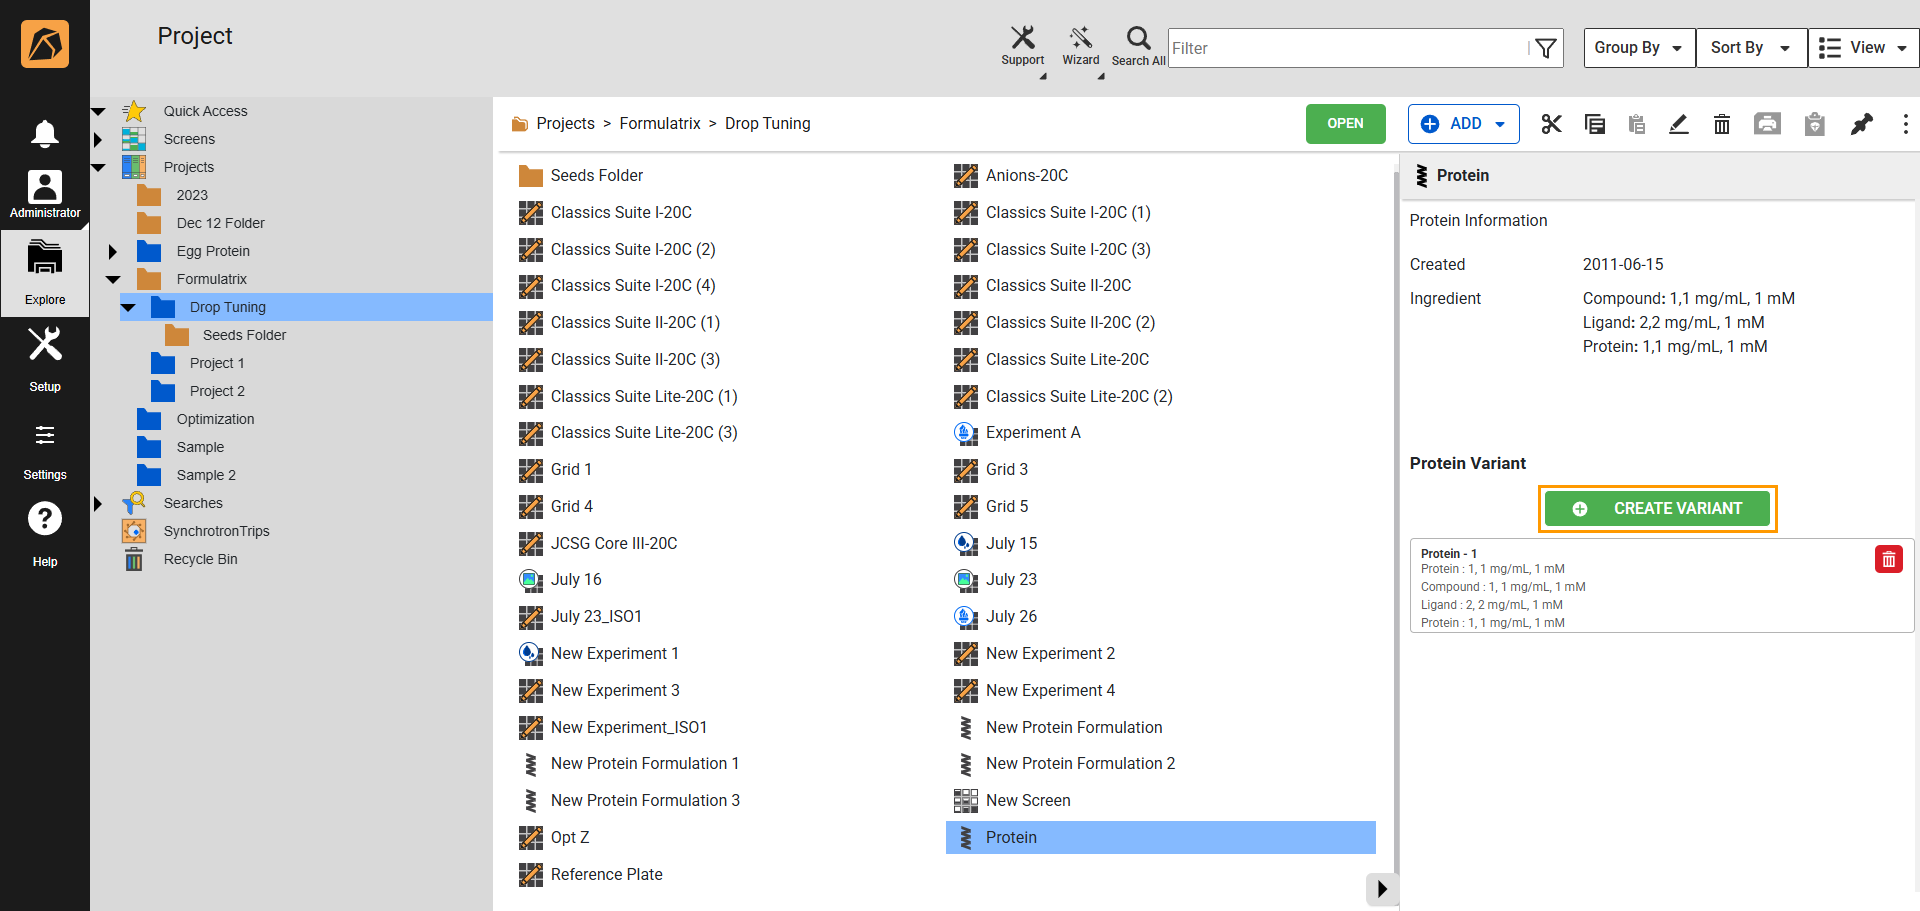This screenshot has height=911, width=1920.
Task: Click the clipboard export icon
Action: click(x=1814, y=124)
